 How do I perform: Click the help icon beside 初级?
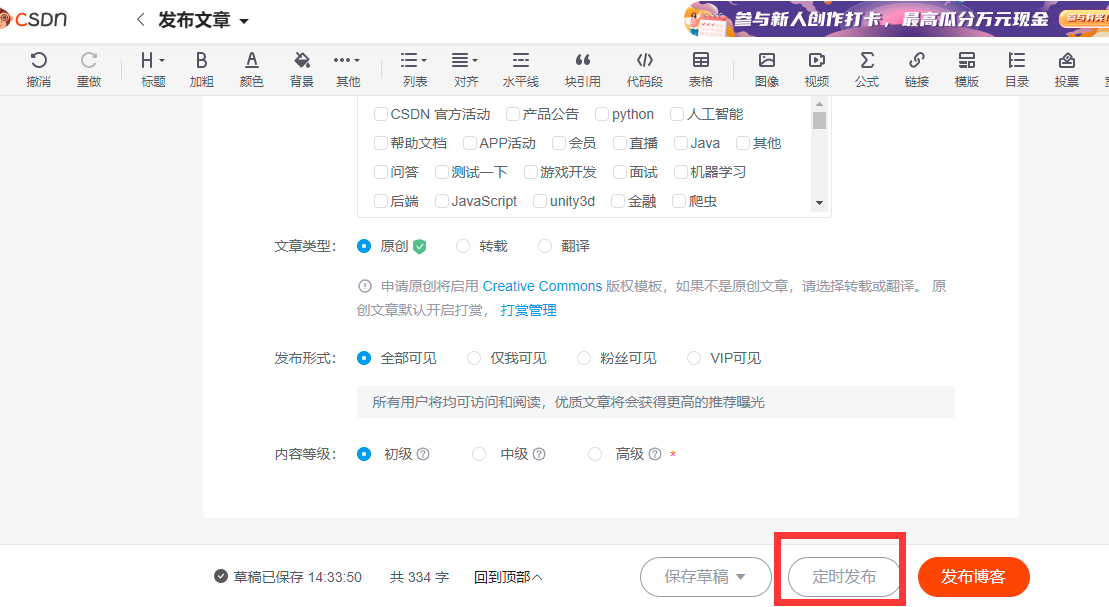pyautogui.click(x=423, y=454)
